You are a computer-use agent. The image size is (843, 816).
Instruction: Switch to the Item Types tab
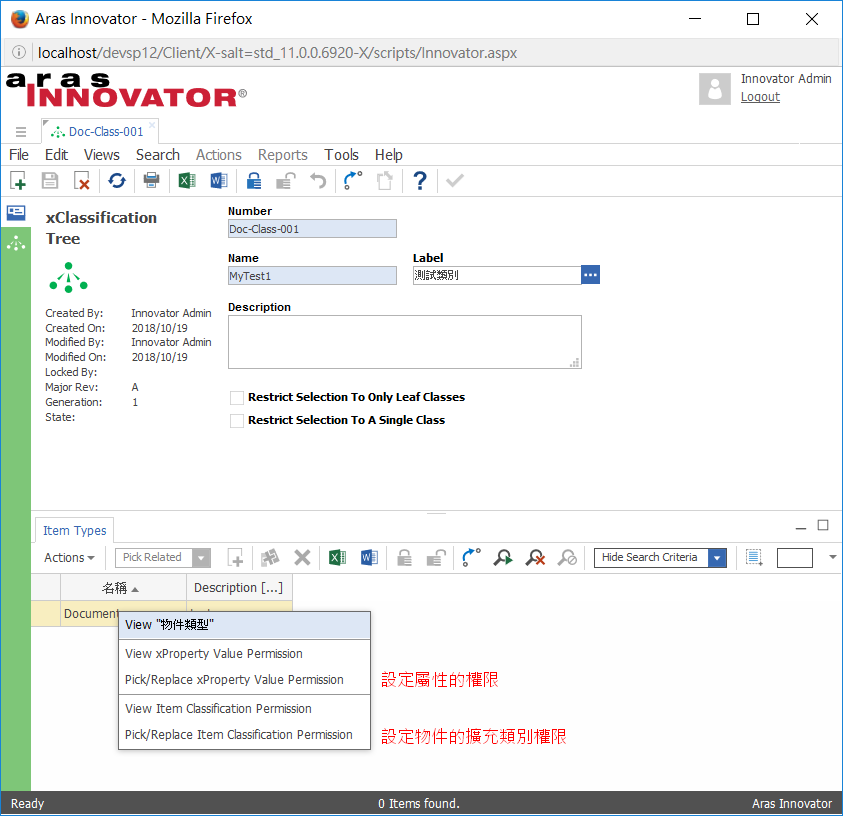(75, 531)
